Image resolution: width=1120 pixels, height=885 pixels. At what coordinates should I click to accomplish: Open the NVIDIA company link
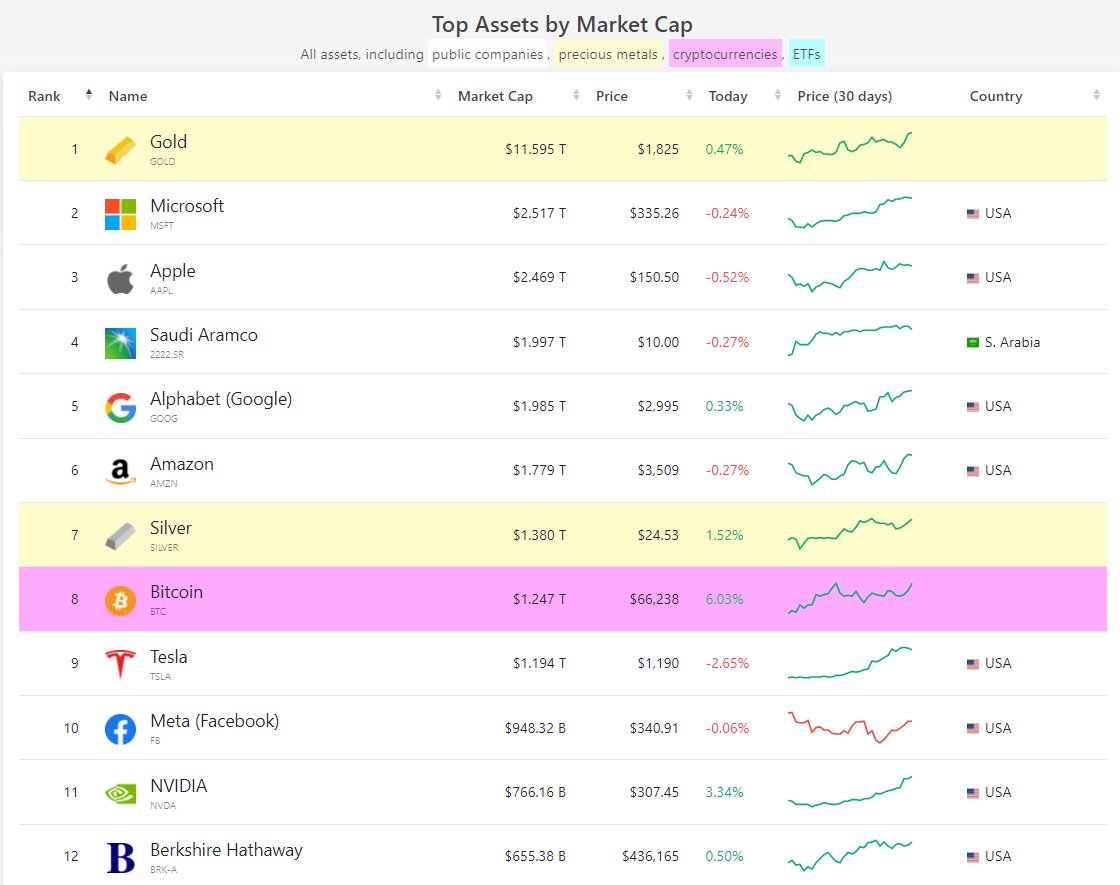tap(179, 786)
